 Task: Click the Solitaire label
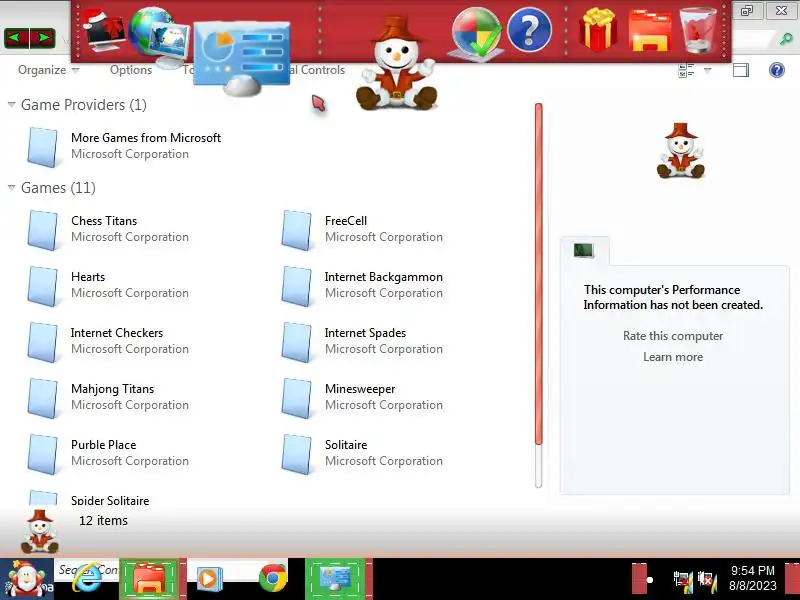pos(346,444)
